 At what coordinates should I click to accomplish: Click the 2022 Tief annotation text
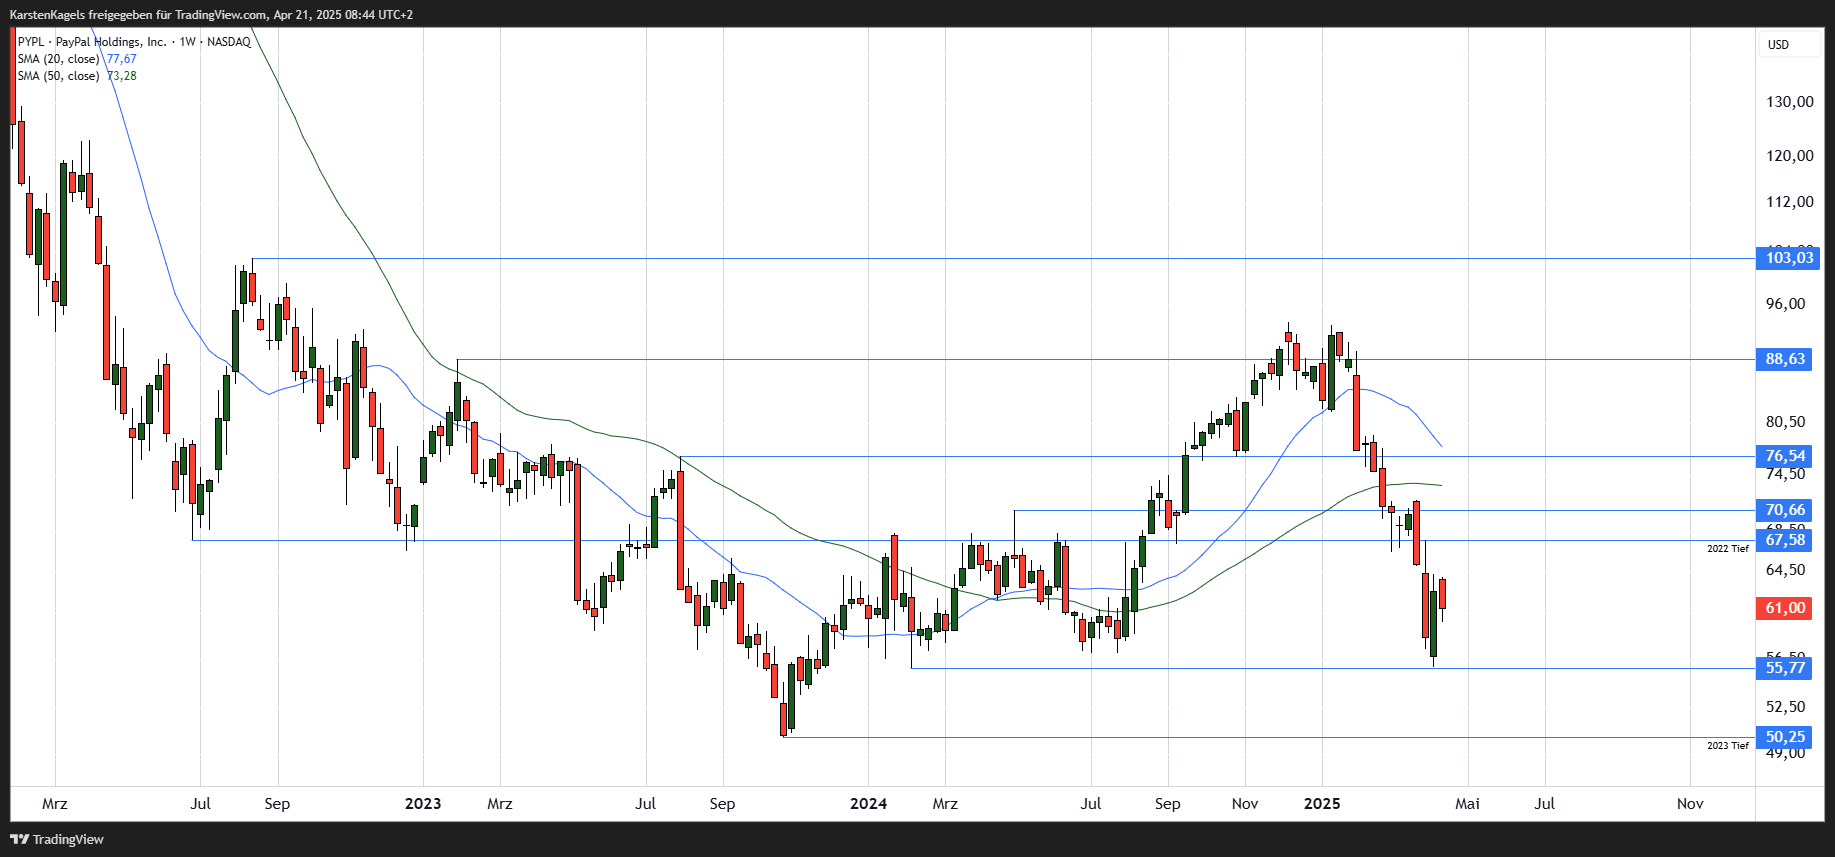1727,549
